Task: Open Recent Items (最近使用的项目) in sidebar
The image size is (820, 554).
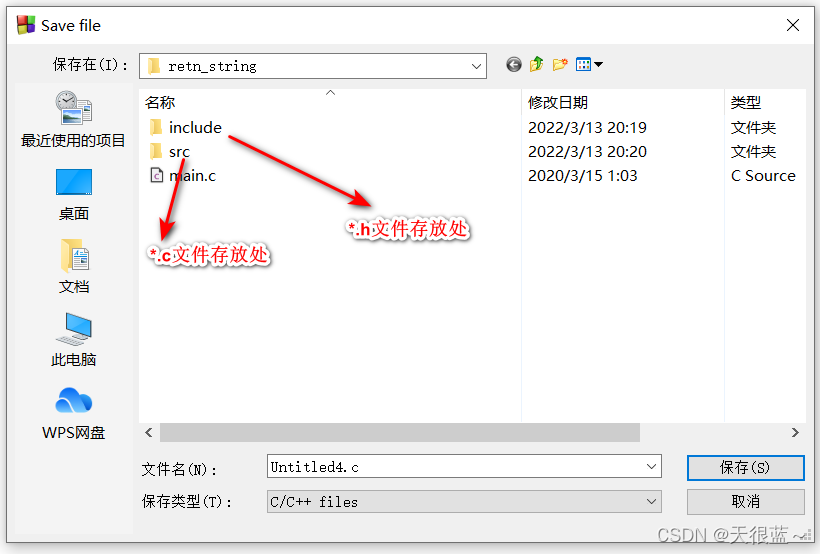Action: pyautogui.click(x=73, y=119)
